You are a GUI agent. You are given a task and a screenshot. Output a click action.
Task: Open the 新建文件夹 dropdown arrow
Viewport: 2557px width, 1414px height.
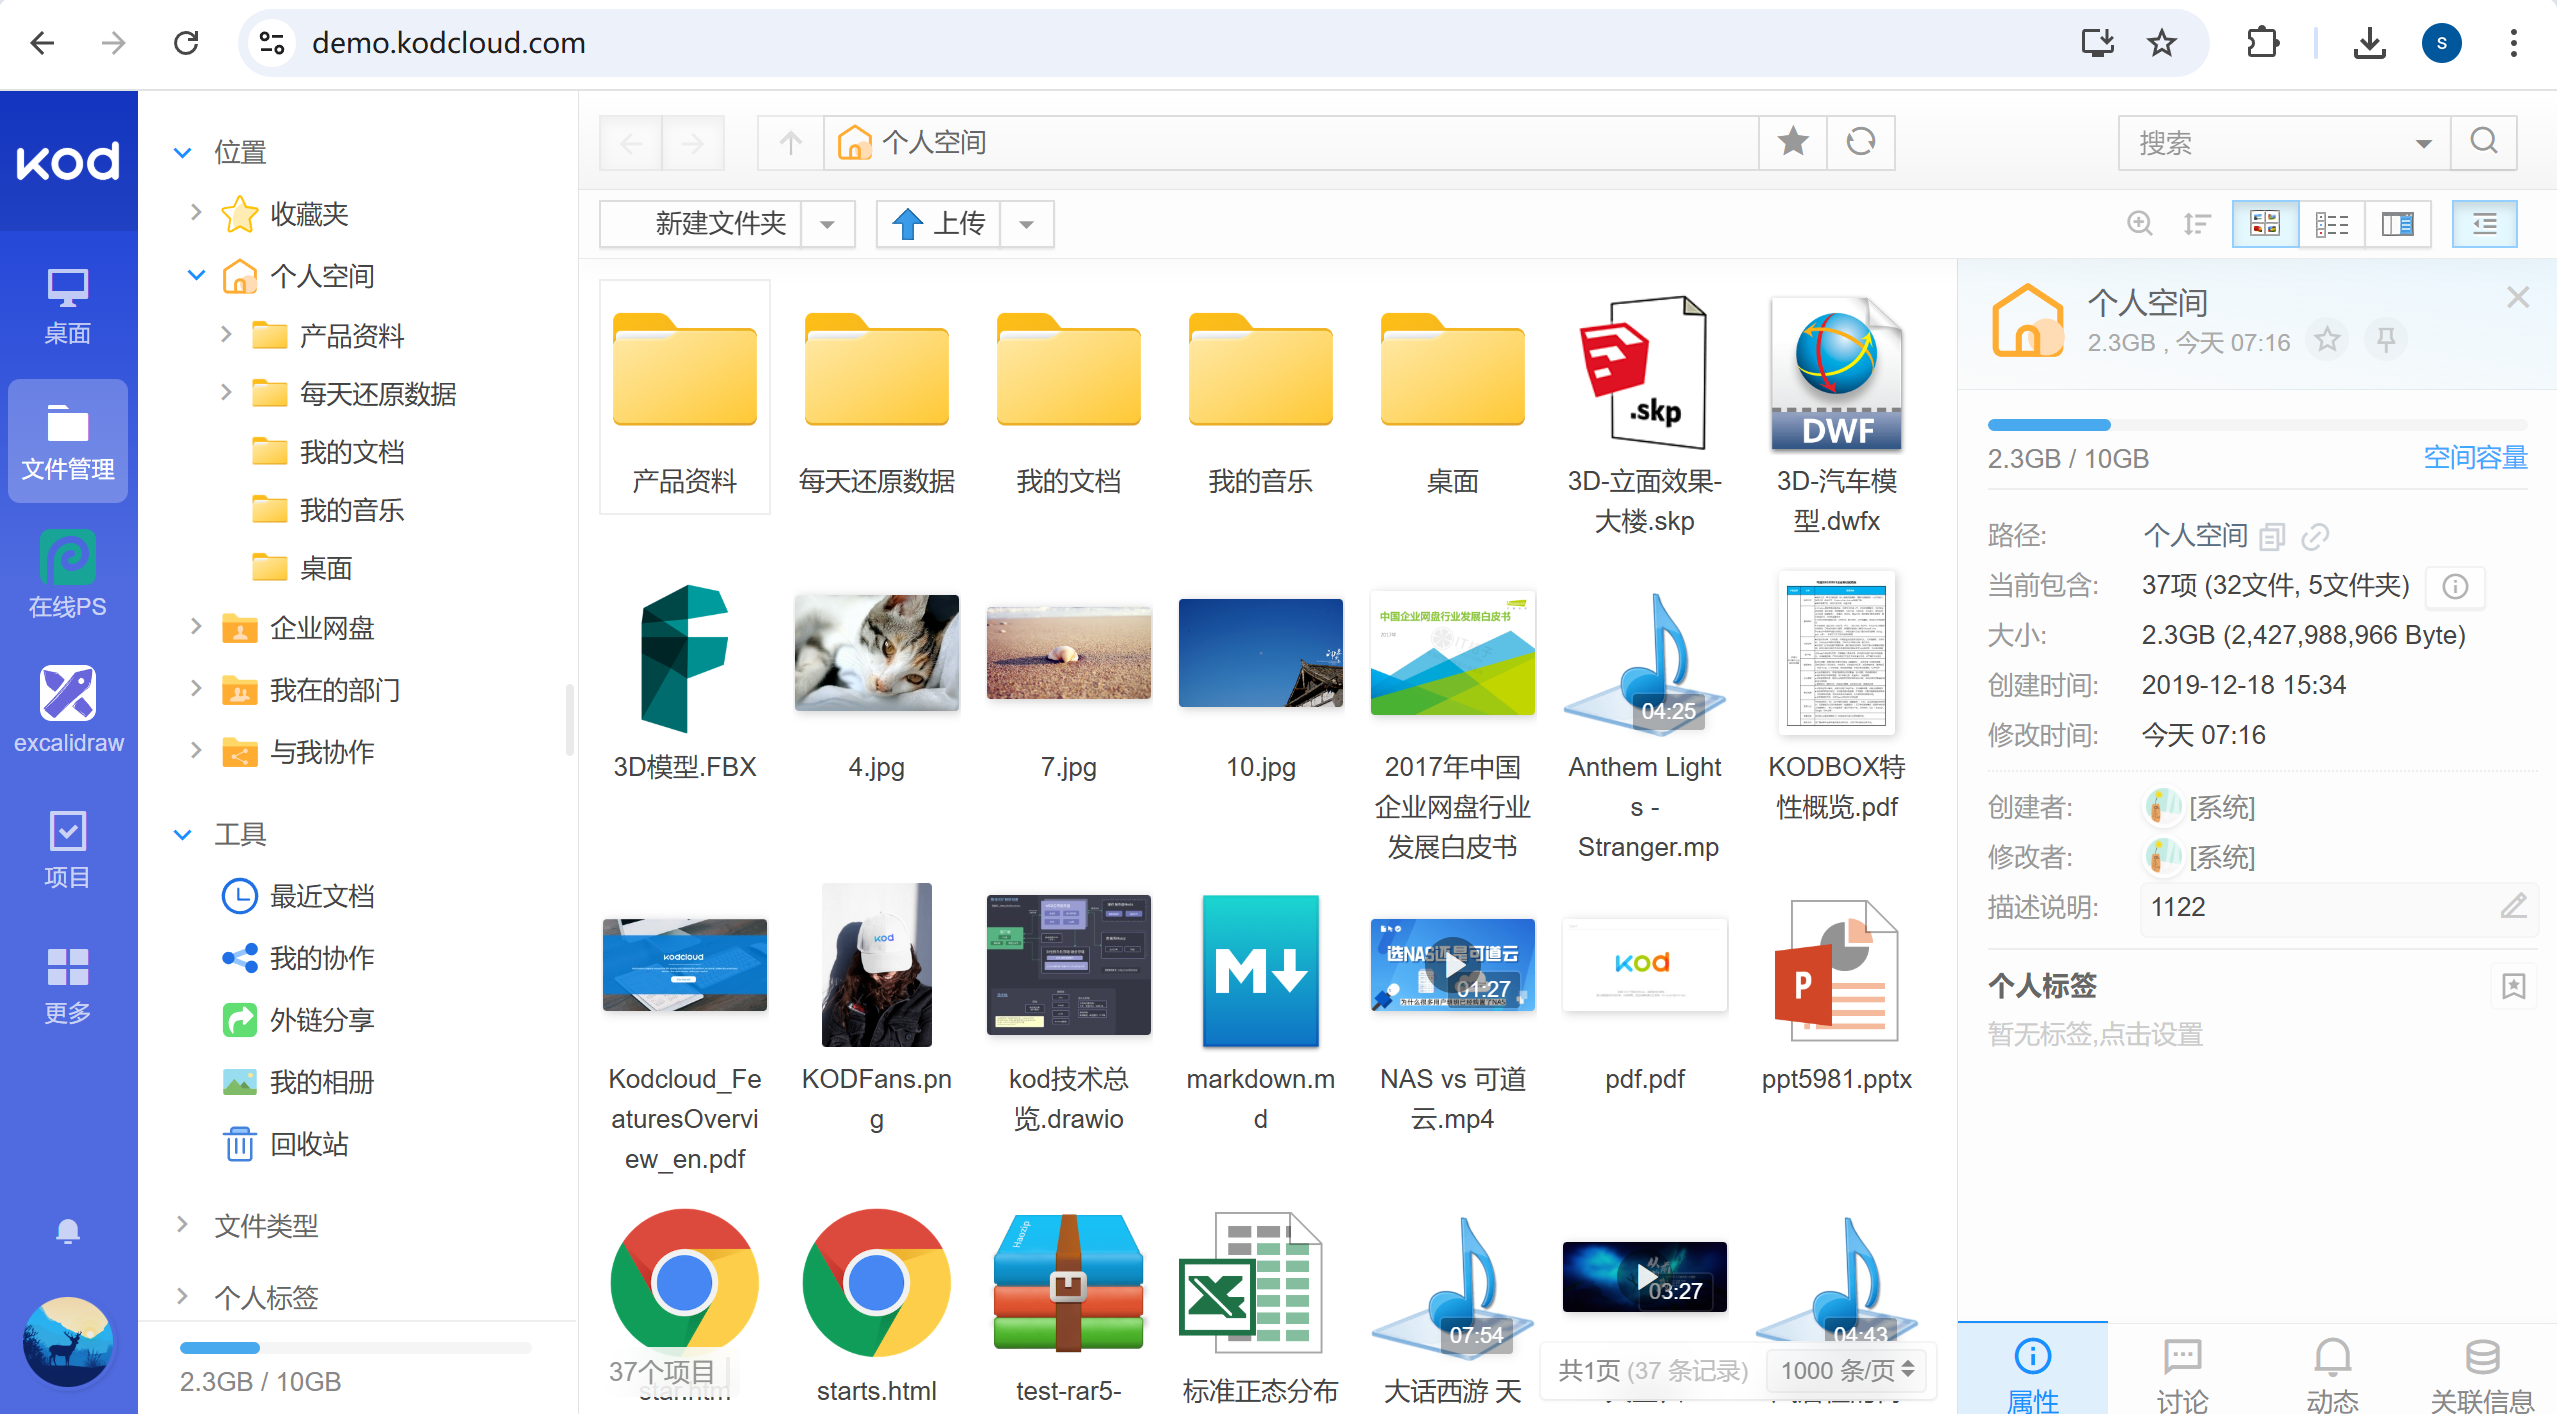[827, 224]
